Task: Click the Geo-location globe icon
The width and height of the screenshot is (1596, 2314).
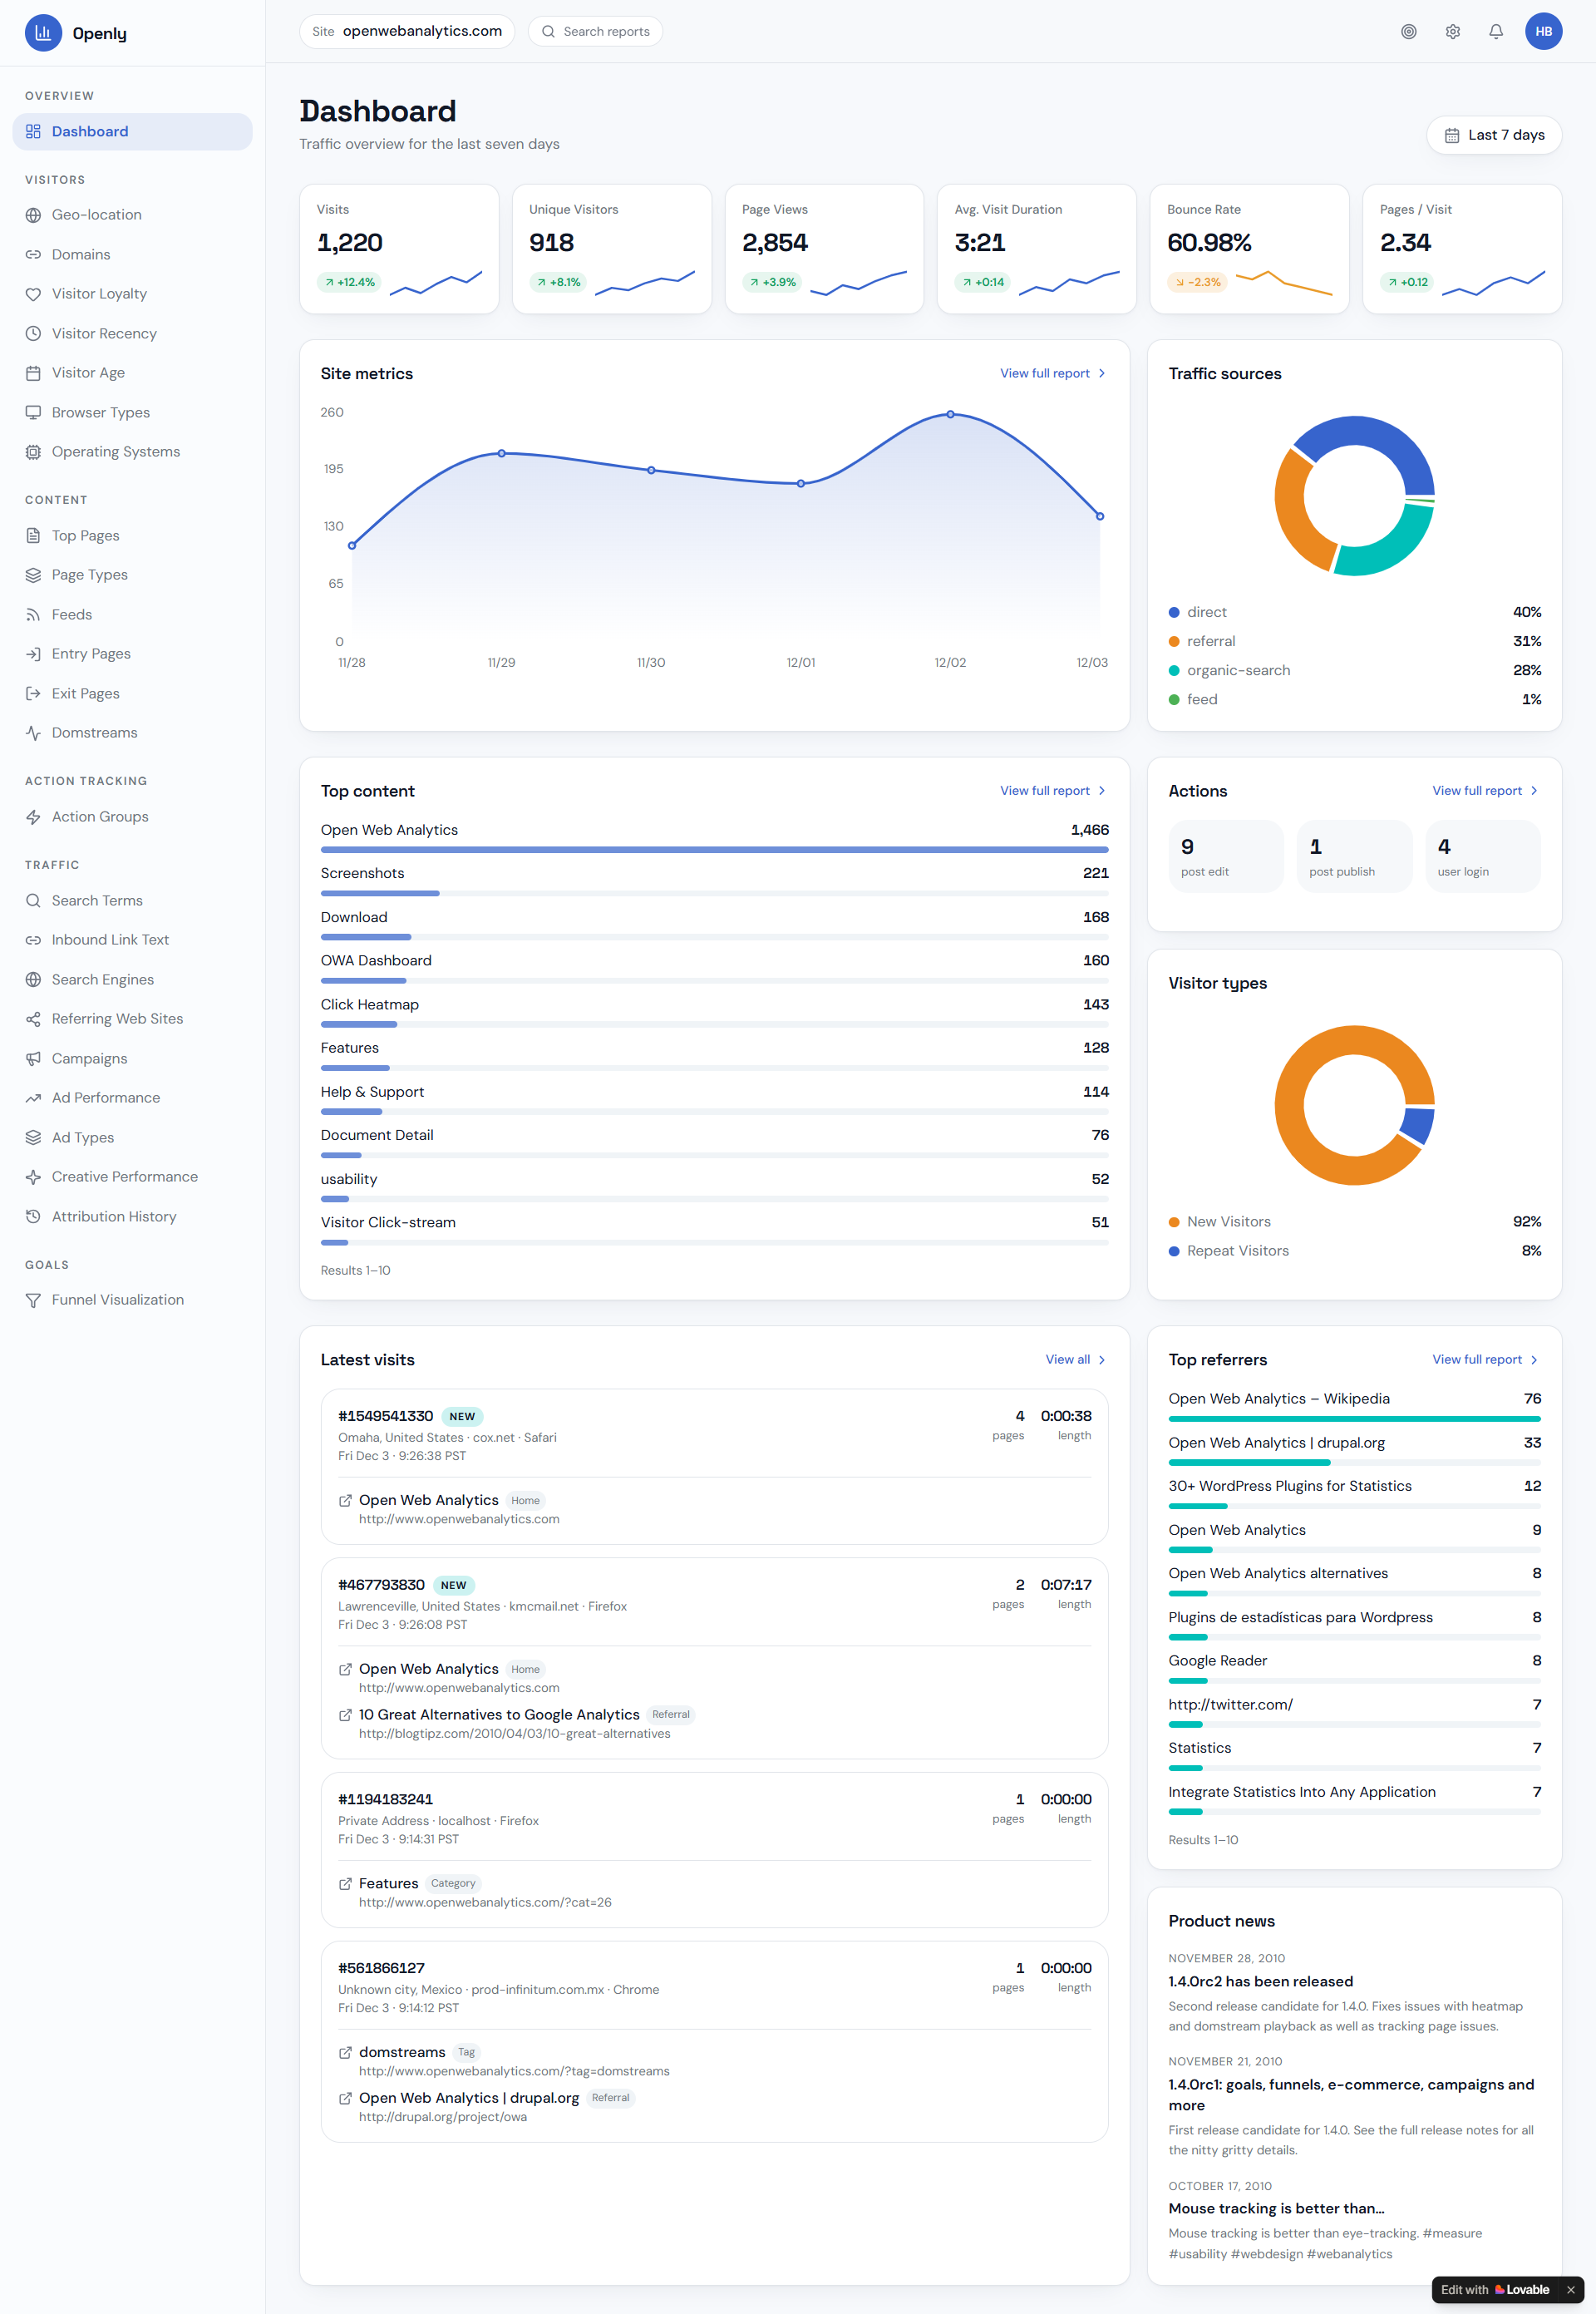Action: (x=33, y=215)
